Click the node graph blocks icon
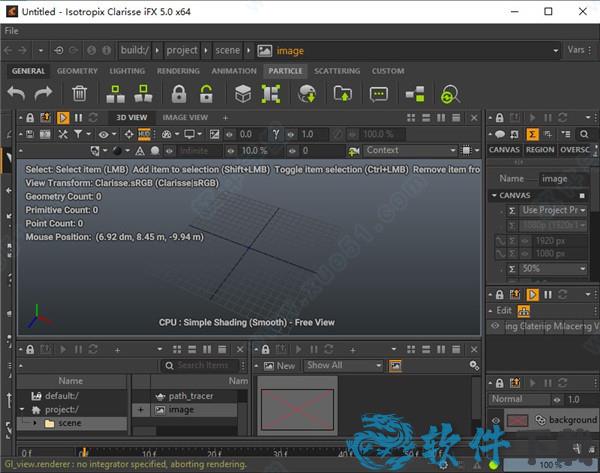Viewport: 600px width, 473px height. (x=415, y=94)
